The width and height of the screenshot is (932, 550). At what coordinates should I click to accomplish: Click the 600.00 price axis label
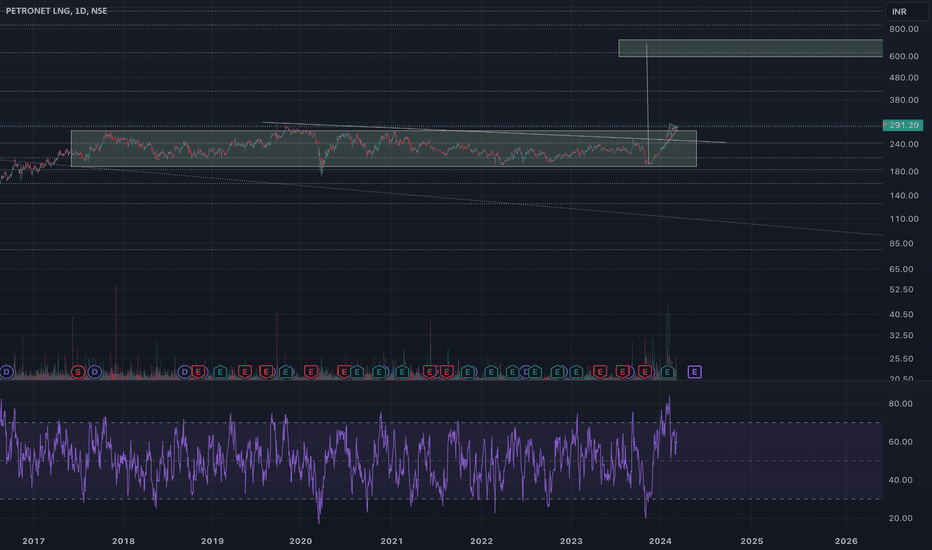tap(904, 56)
